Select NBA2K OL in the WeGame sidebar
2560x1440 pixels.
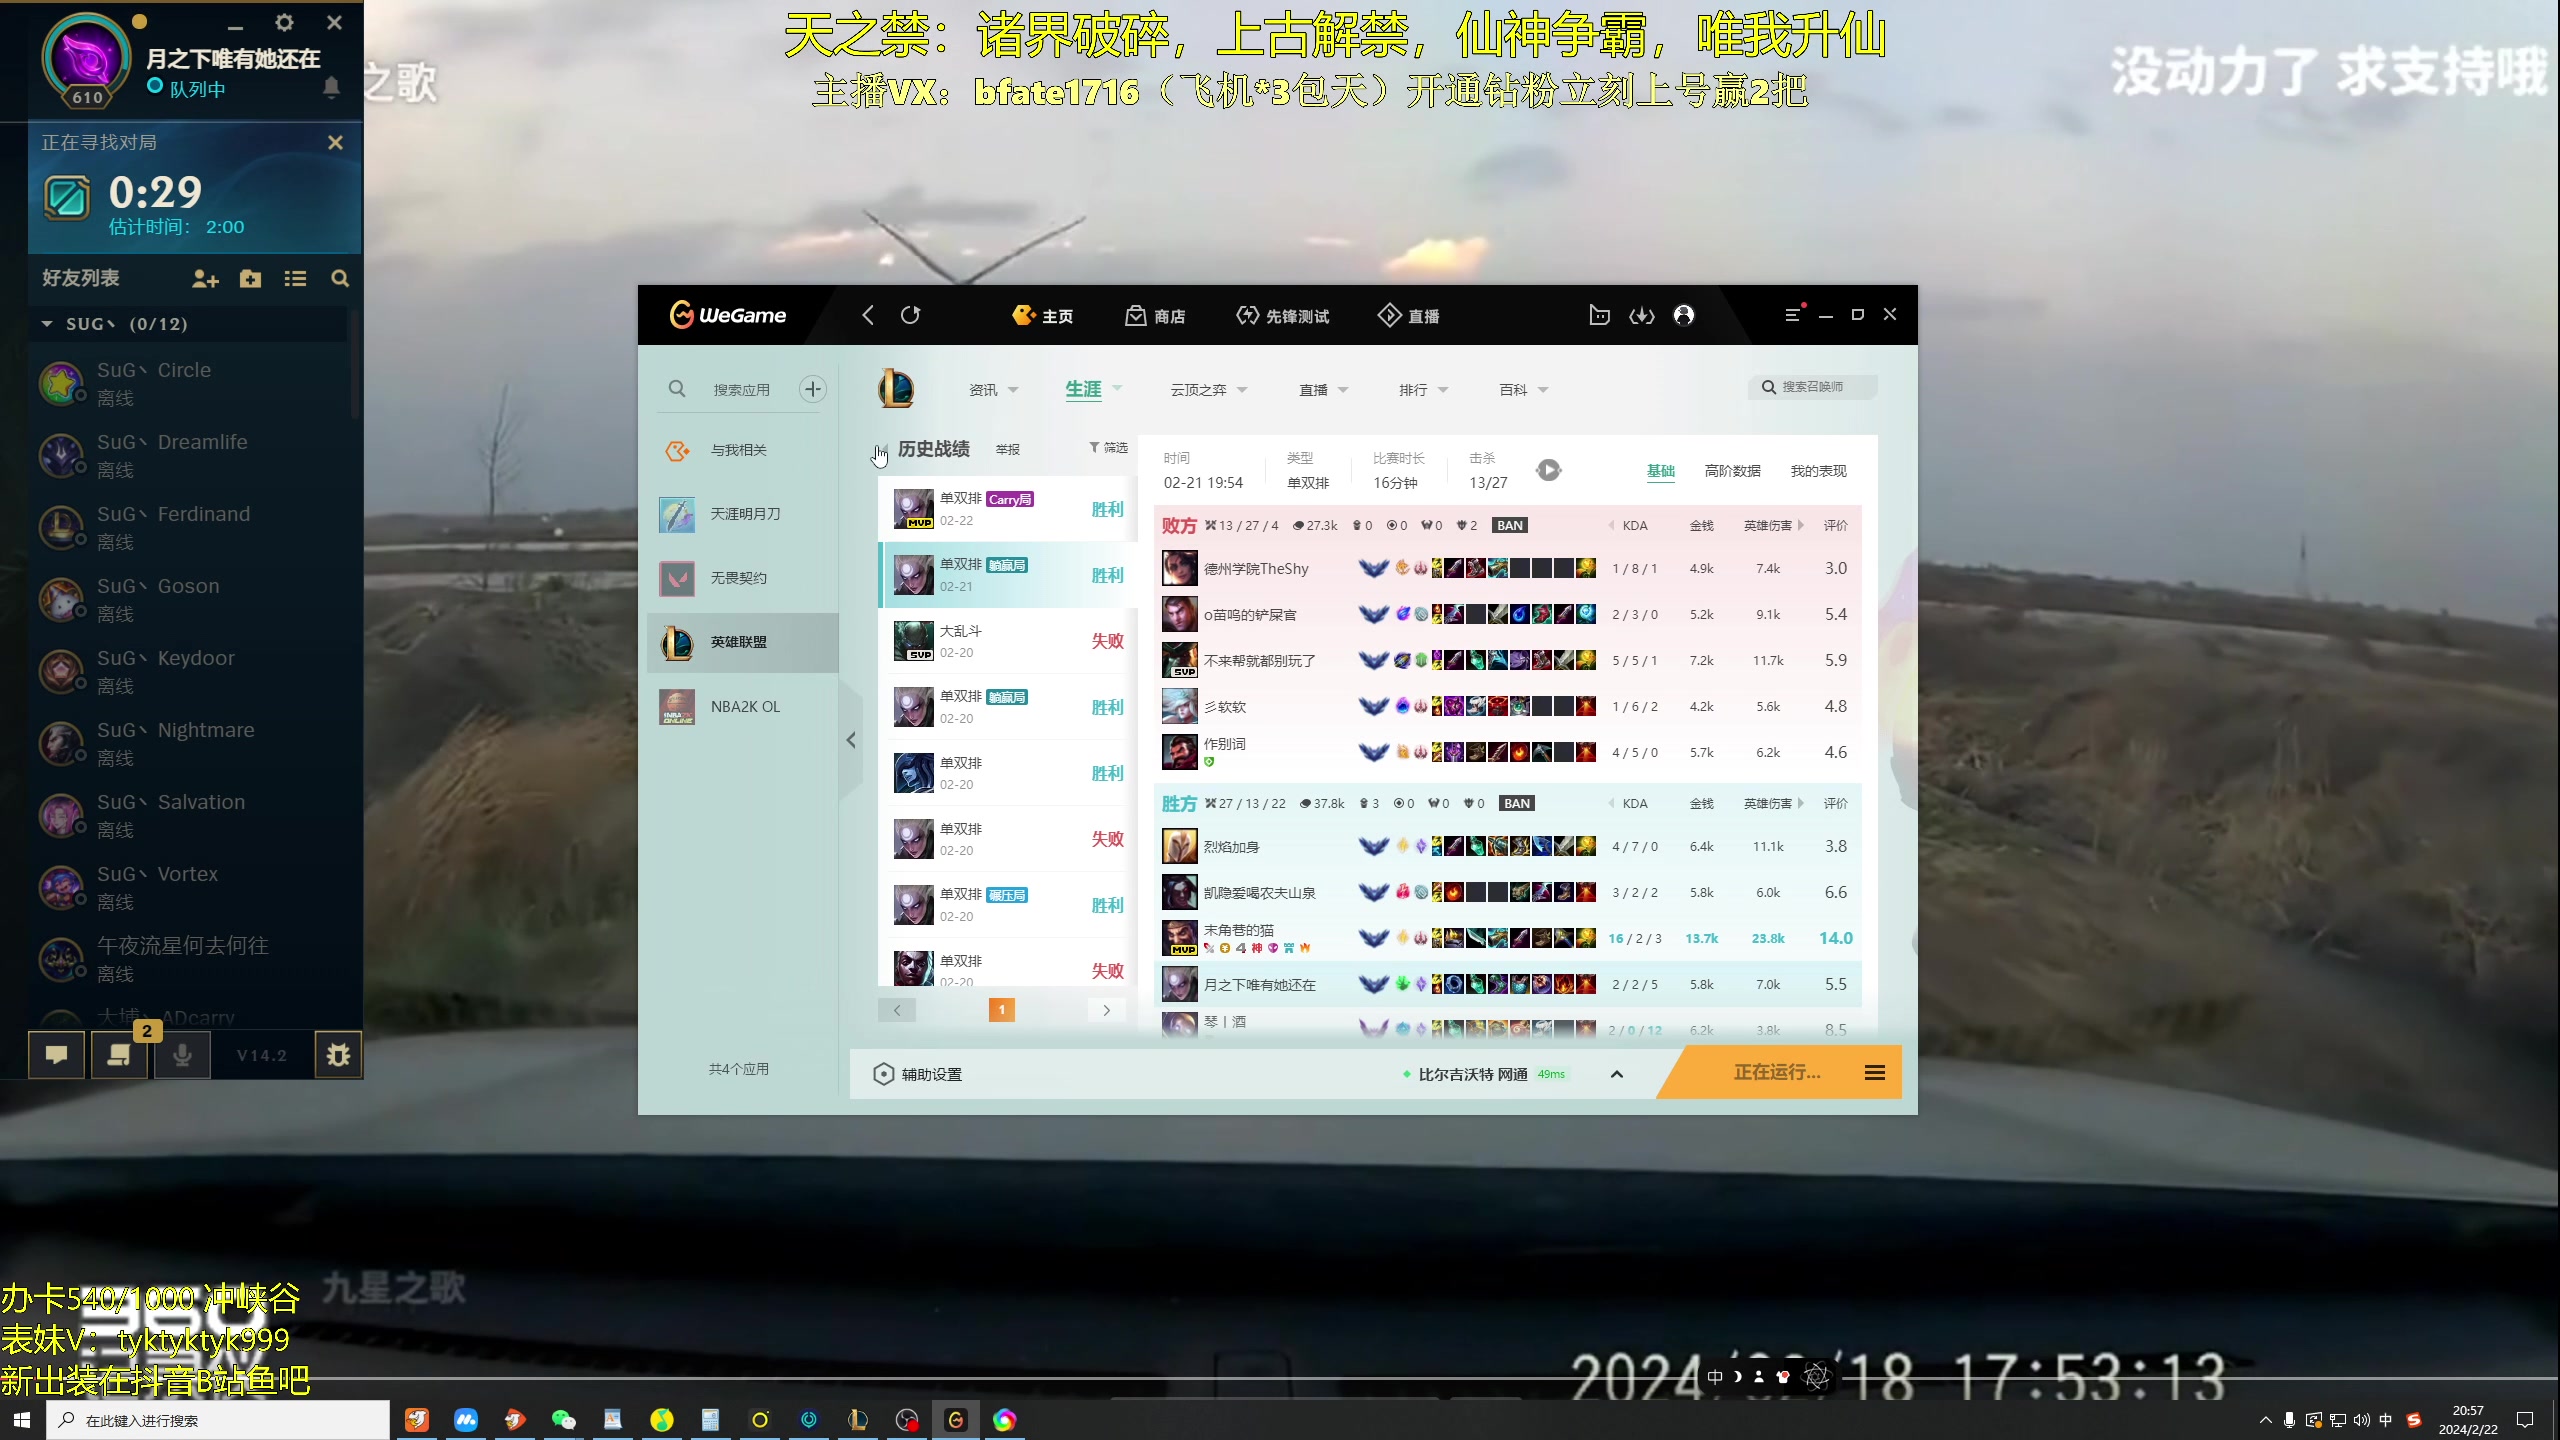point(743,706)
